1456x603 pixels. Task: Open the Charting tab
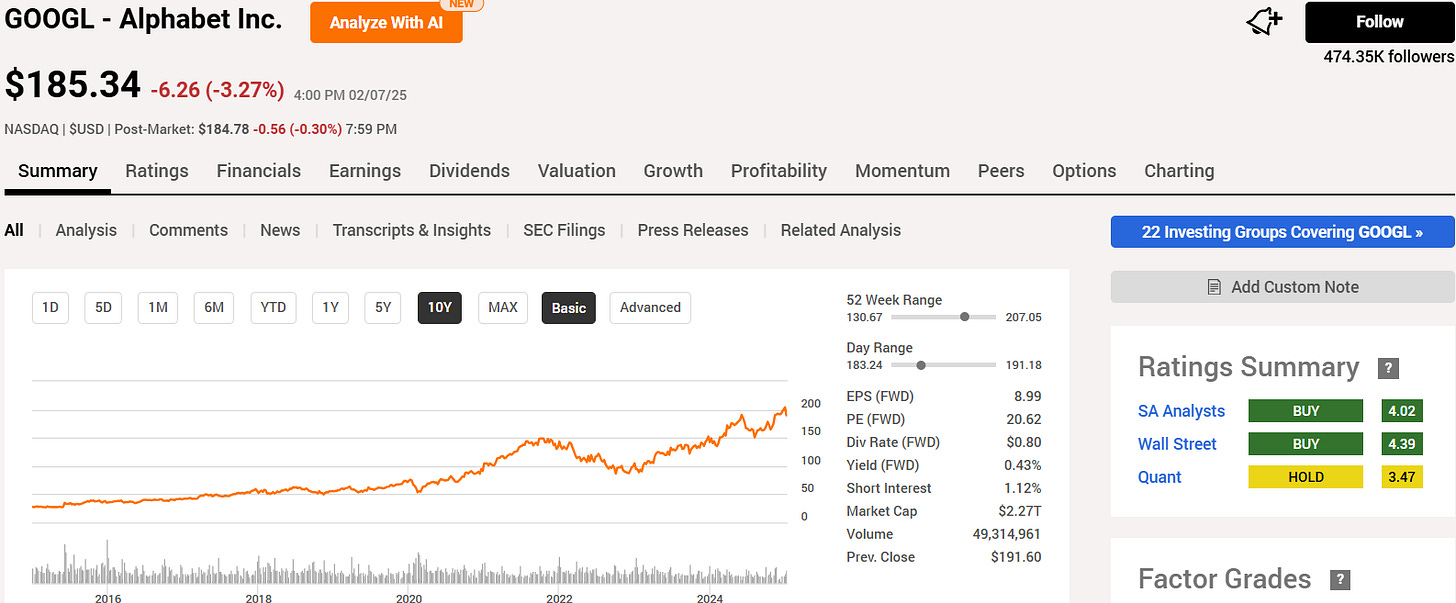point(1179,171)
